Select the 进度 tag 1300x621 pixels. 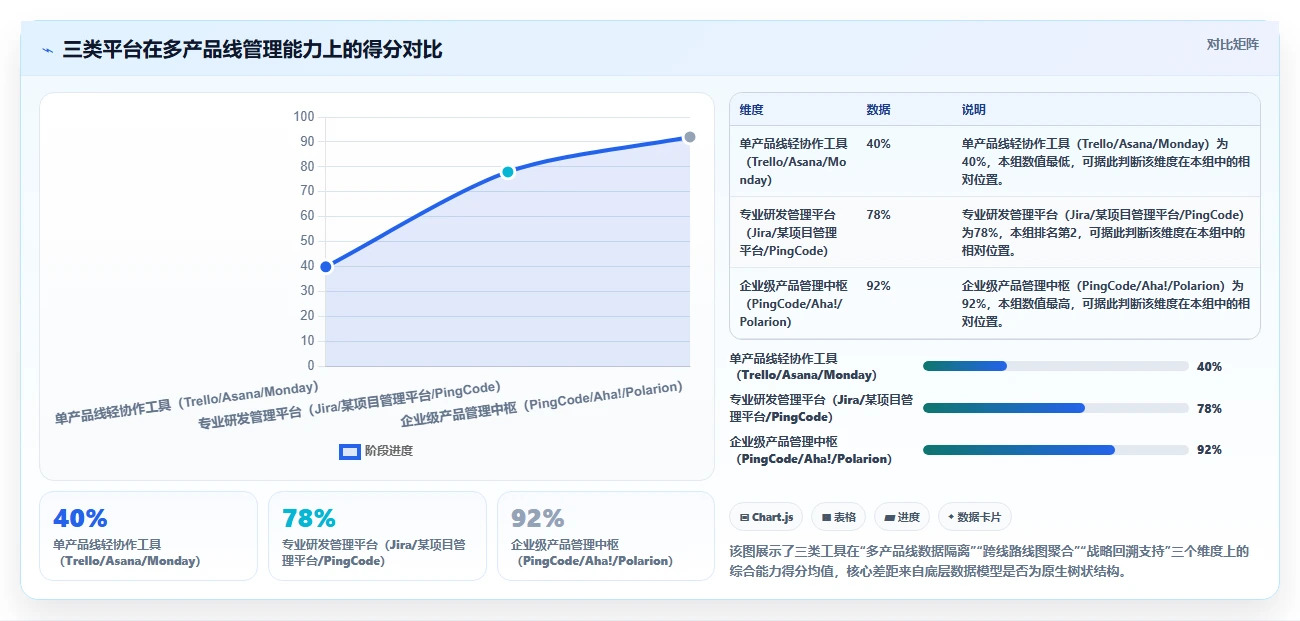pos(901,517)
